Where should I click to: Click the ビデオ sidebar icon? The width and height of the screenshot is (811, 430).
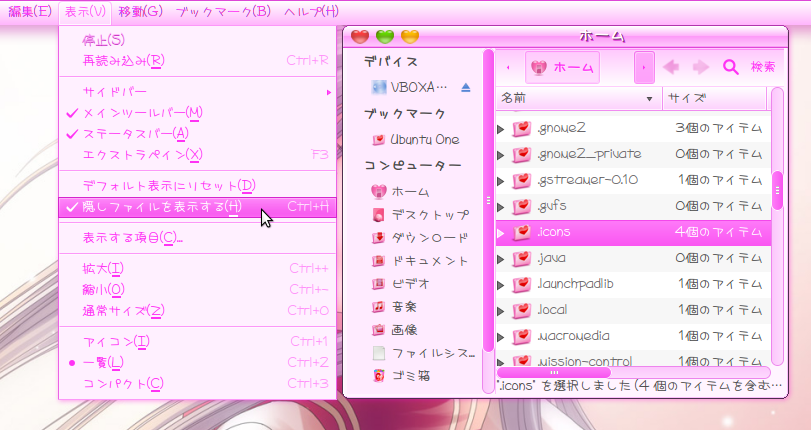379,284
